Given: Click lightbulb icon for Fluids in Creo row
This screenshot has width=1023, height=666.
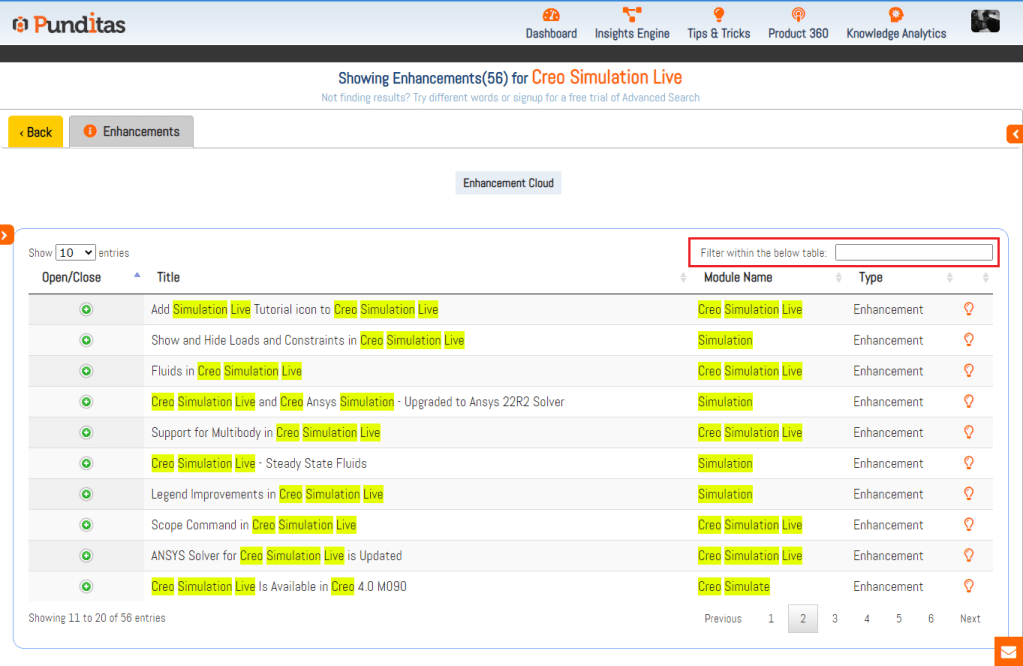Looking at the screenshot, I should pyautogui.click(x=968, y=371).
